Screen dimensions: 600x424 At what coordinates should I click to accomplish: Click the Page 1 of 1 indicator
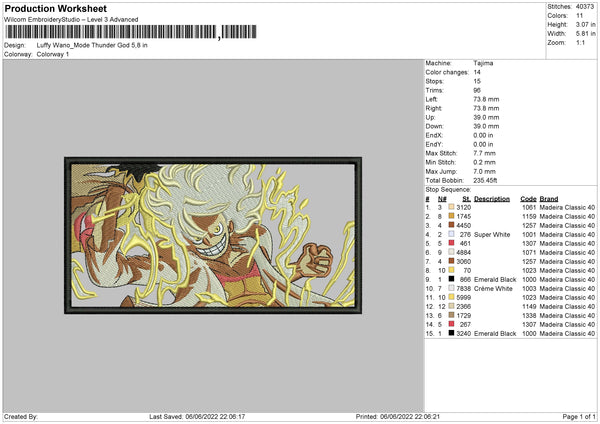click(579, 416)
